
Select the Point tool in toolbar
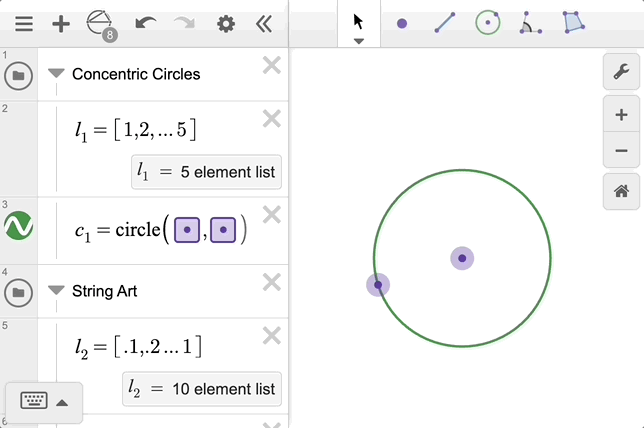[x=402, y=23]
